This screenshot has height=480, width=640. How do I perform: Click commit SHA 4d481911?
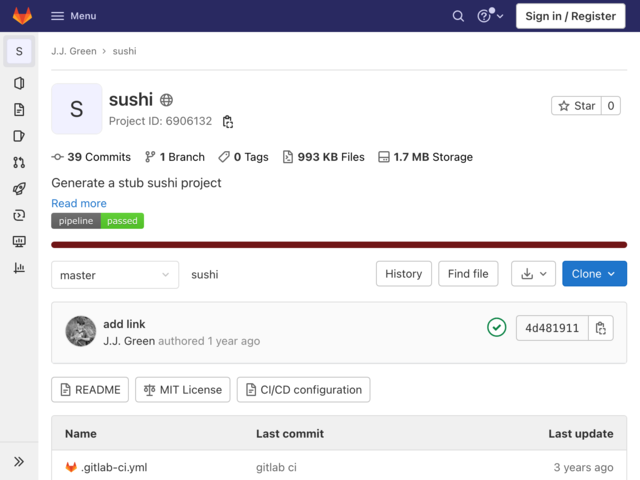point(552,328)
